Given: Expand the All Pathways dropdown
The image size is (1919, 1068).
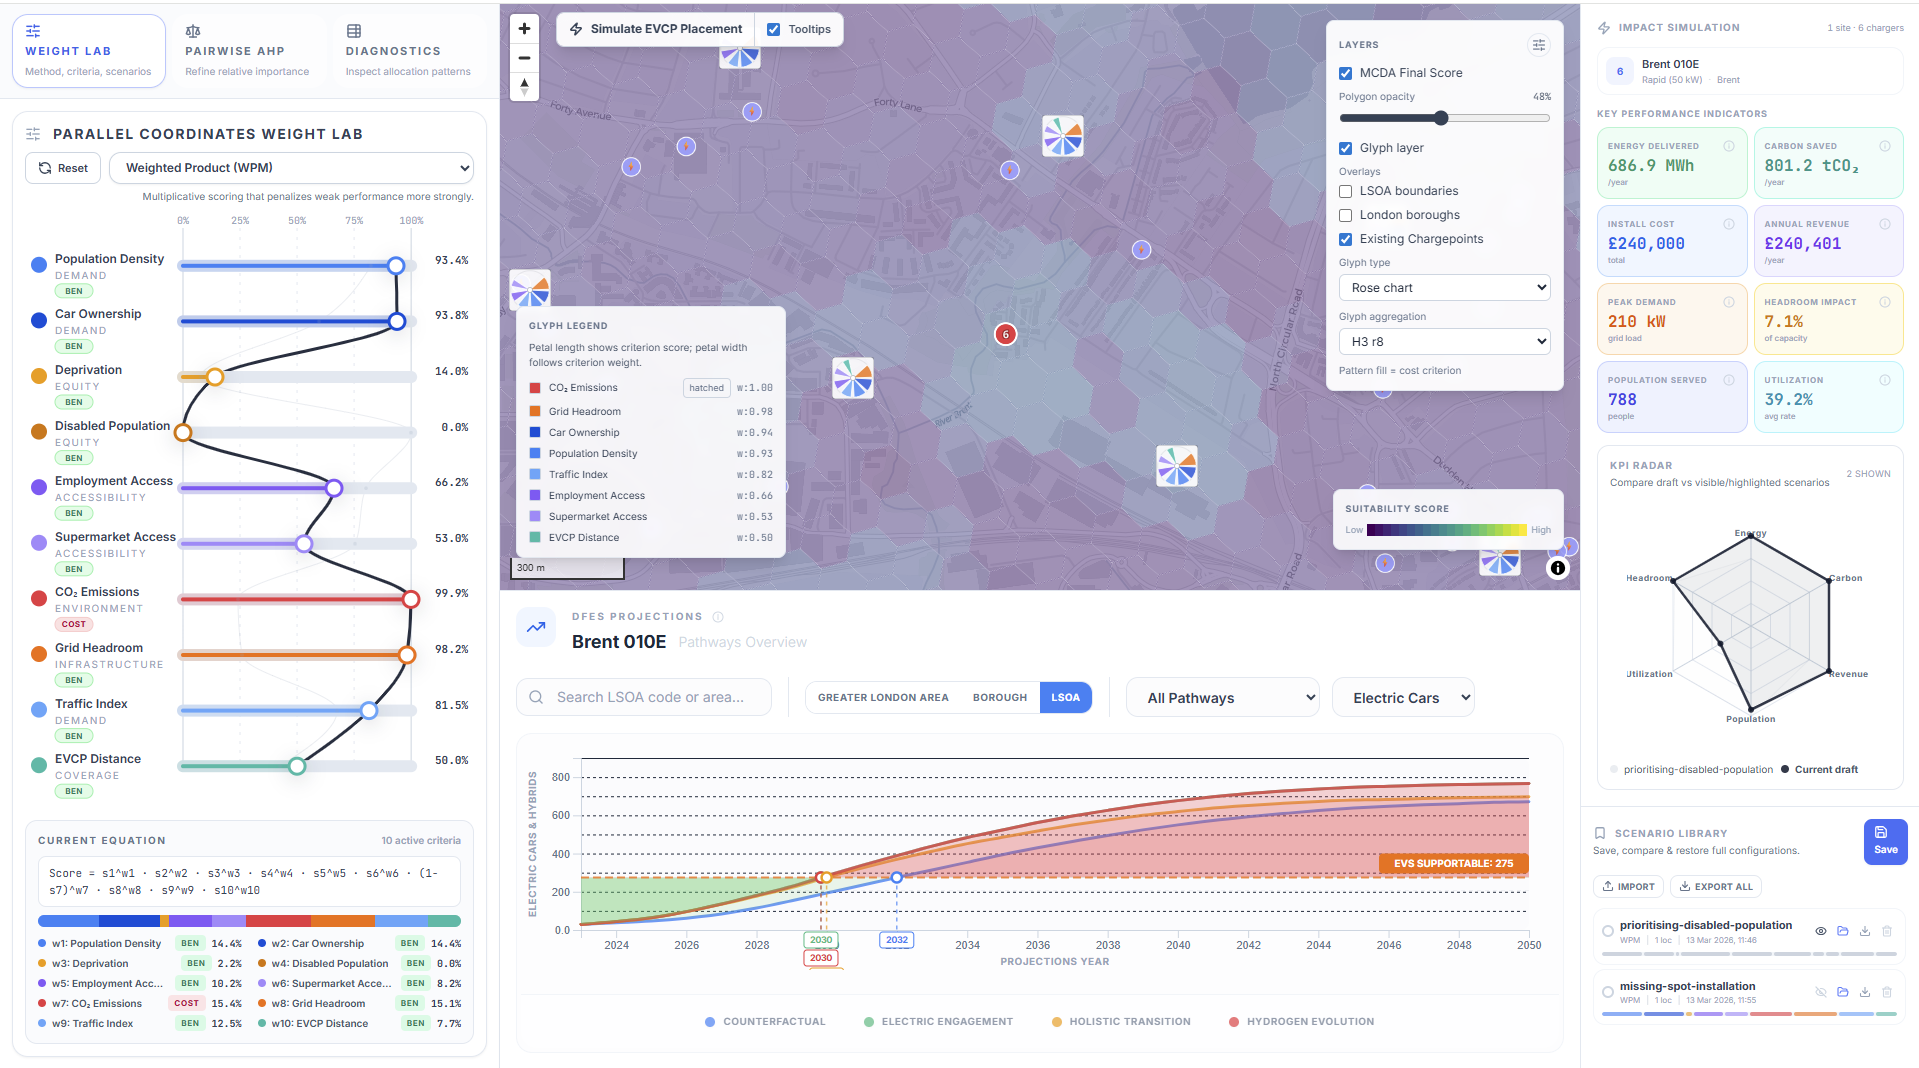Looking at the screenshot, I should pyautogui.click(x=1222, y=698).
